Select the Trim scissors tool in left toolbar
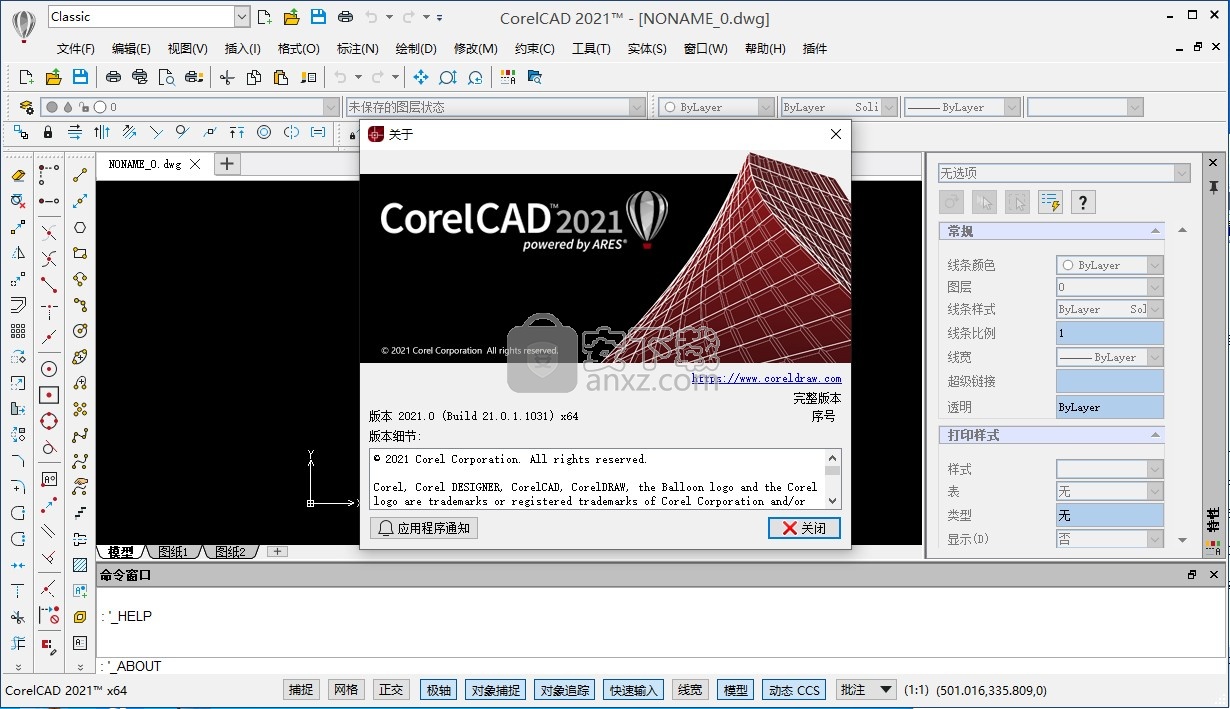The image size is (1230, 709). tap(18, 617)
